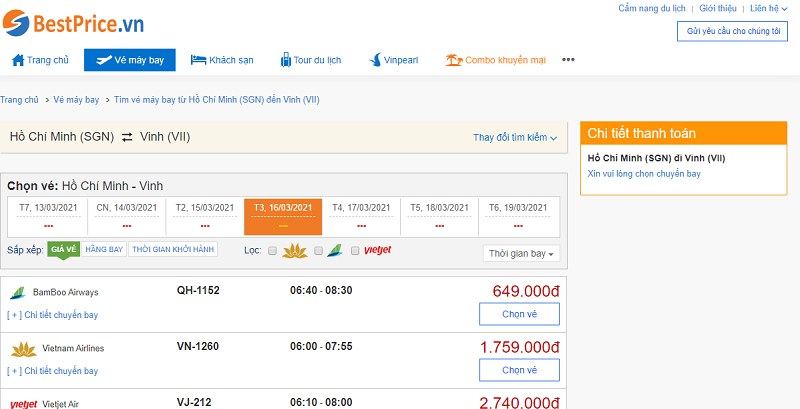Click Xin vui lòng chọn chuyến bay text
The width and height of the screenshot is (800, 409).
coord(644,174)
